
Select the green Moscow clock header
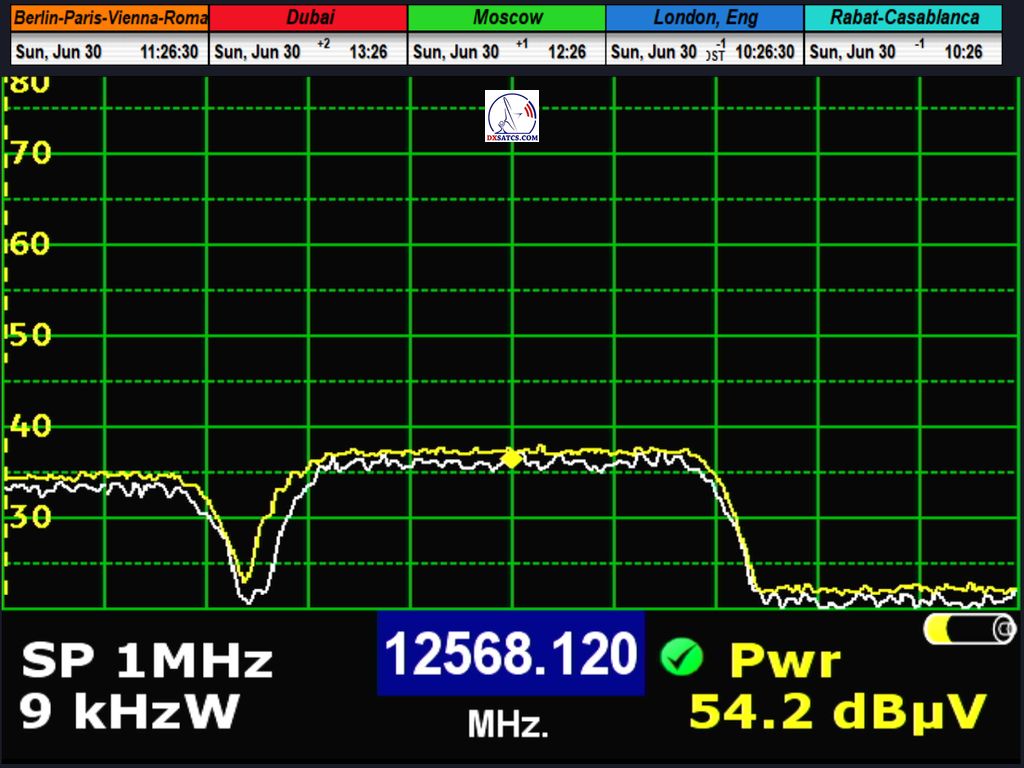point(507,18)
